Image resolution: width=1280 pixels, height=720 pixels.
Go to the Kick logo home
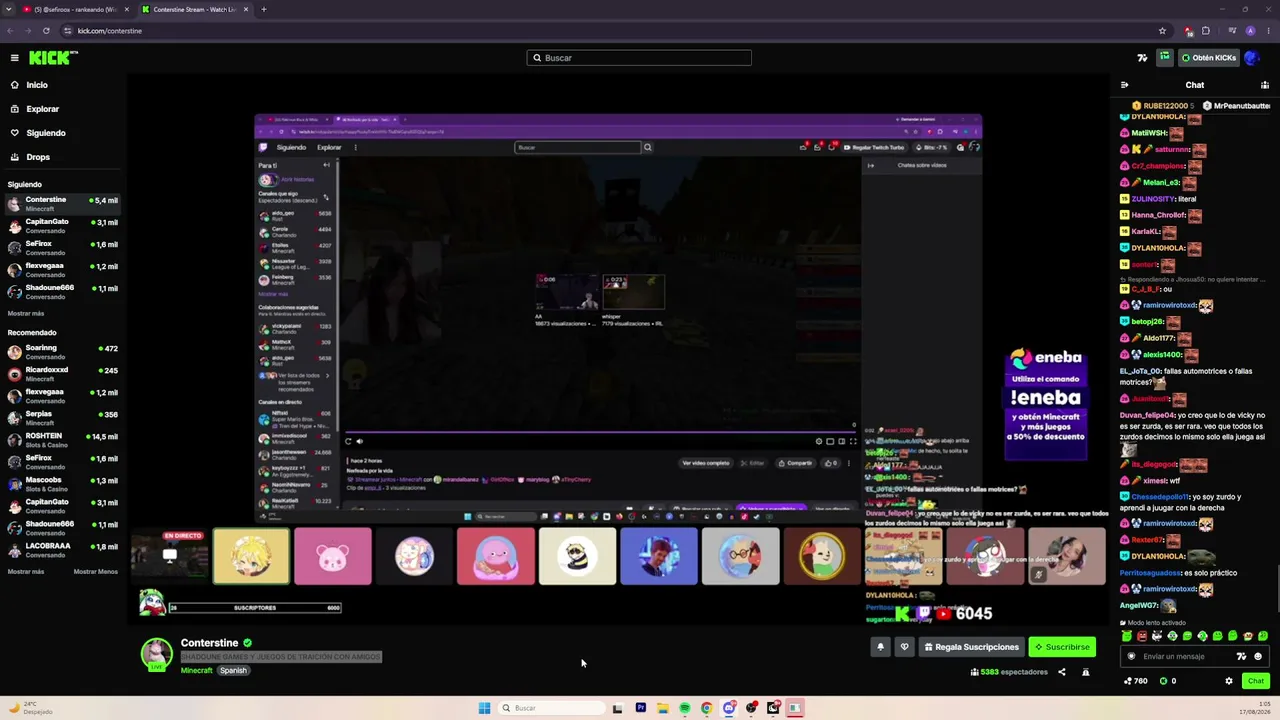[x=53, y=58]
